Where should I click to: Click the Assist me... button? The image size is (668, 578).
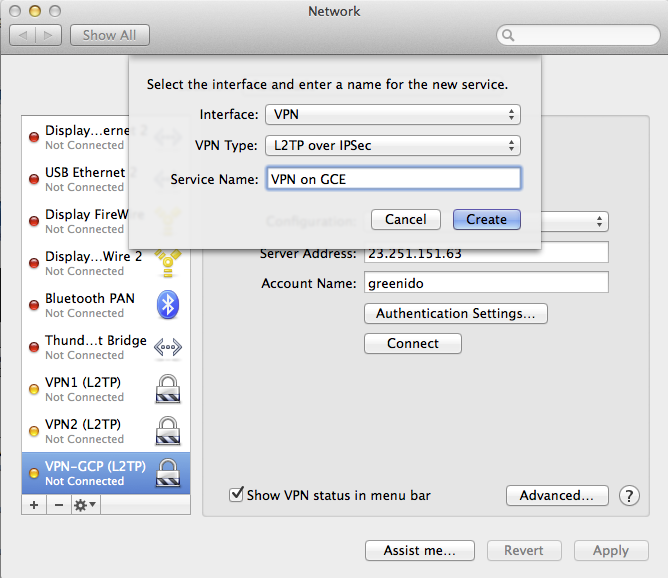pyautogui.click(x=419, y=550)
